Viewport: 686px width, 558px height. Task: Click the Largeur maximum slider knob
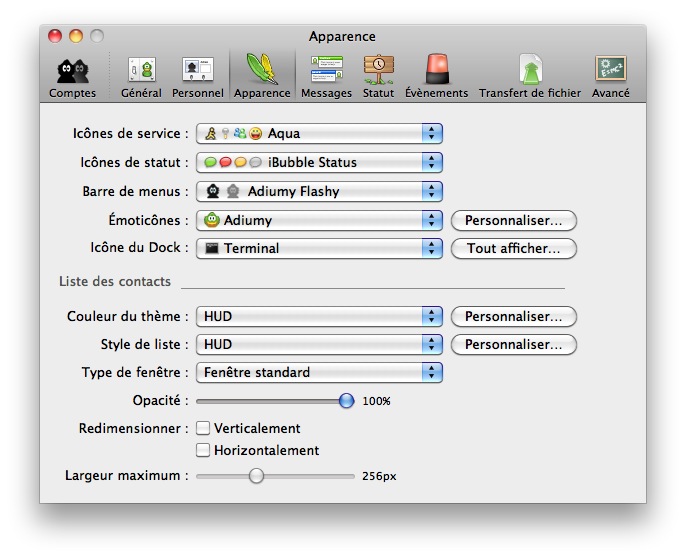click(256, 476)
